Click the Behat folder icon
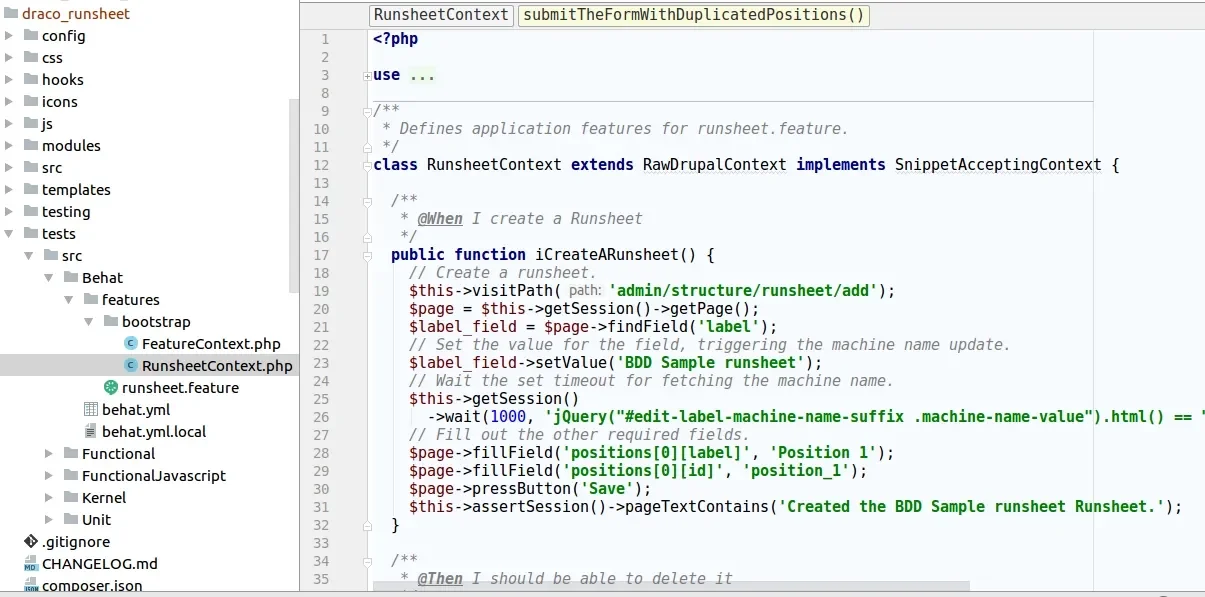The image size is (1205, 597). 70,277
